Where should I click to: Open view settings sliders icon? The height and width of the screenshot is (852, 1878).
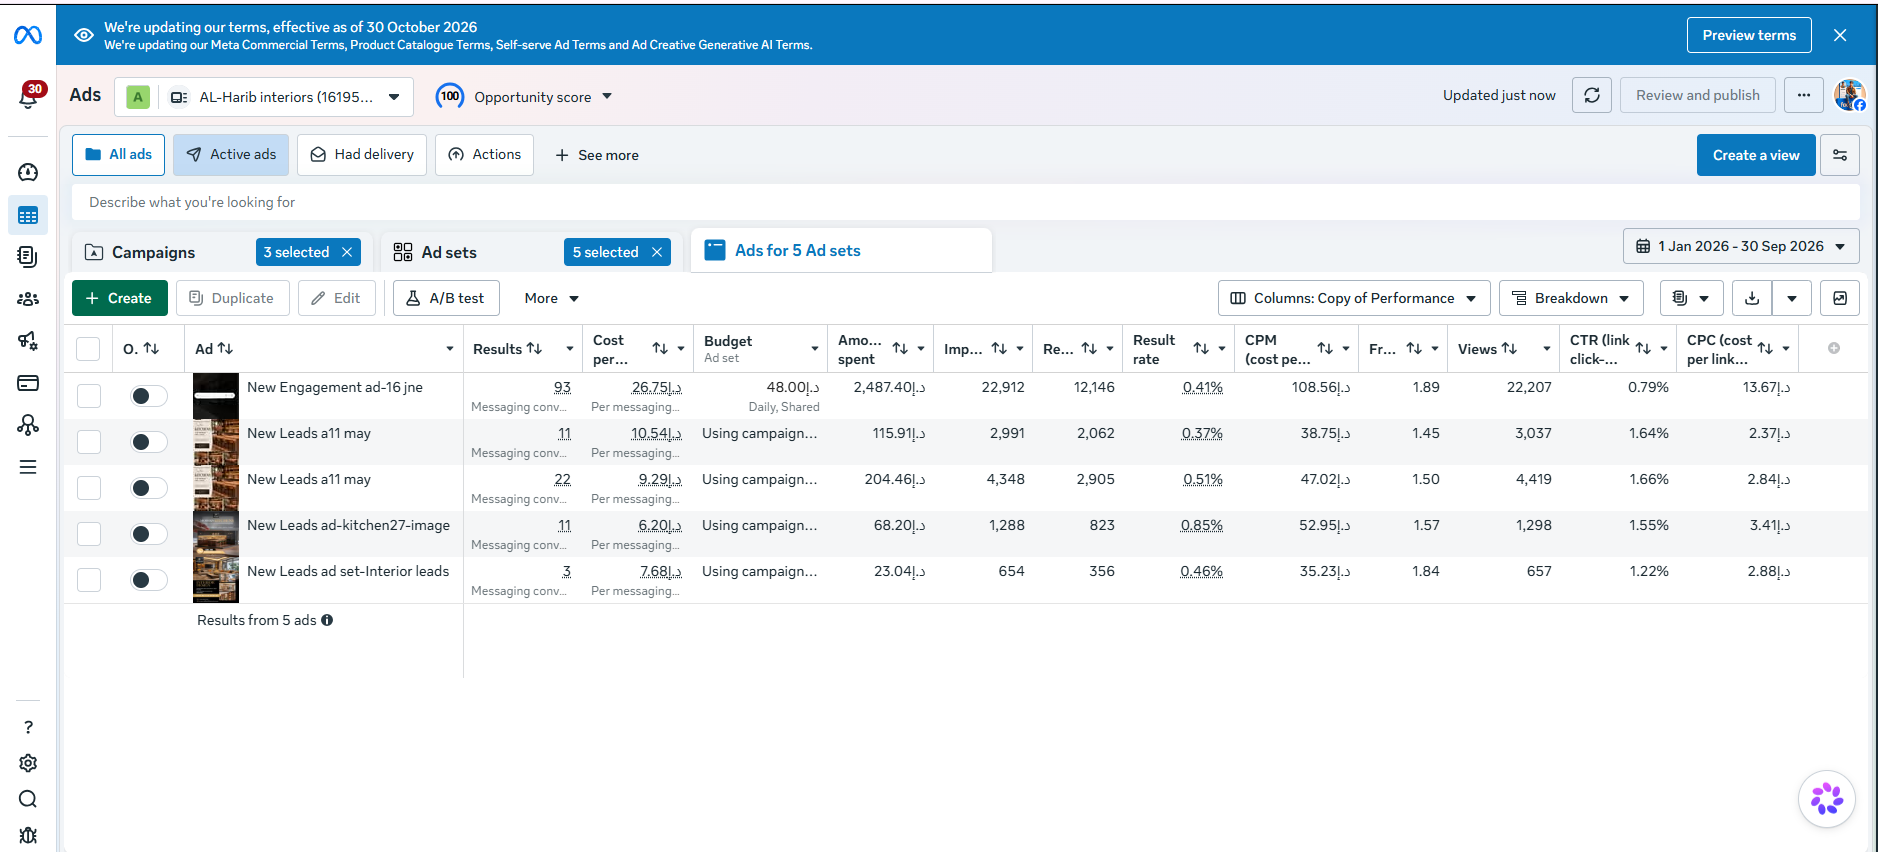point(1840,155)
